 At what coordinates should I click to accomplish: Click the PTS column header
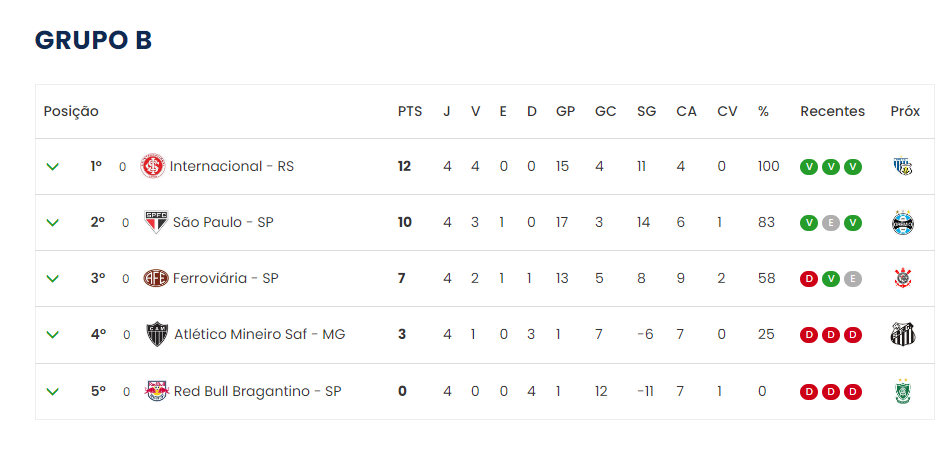point(410,111)
